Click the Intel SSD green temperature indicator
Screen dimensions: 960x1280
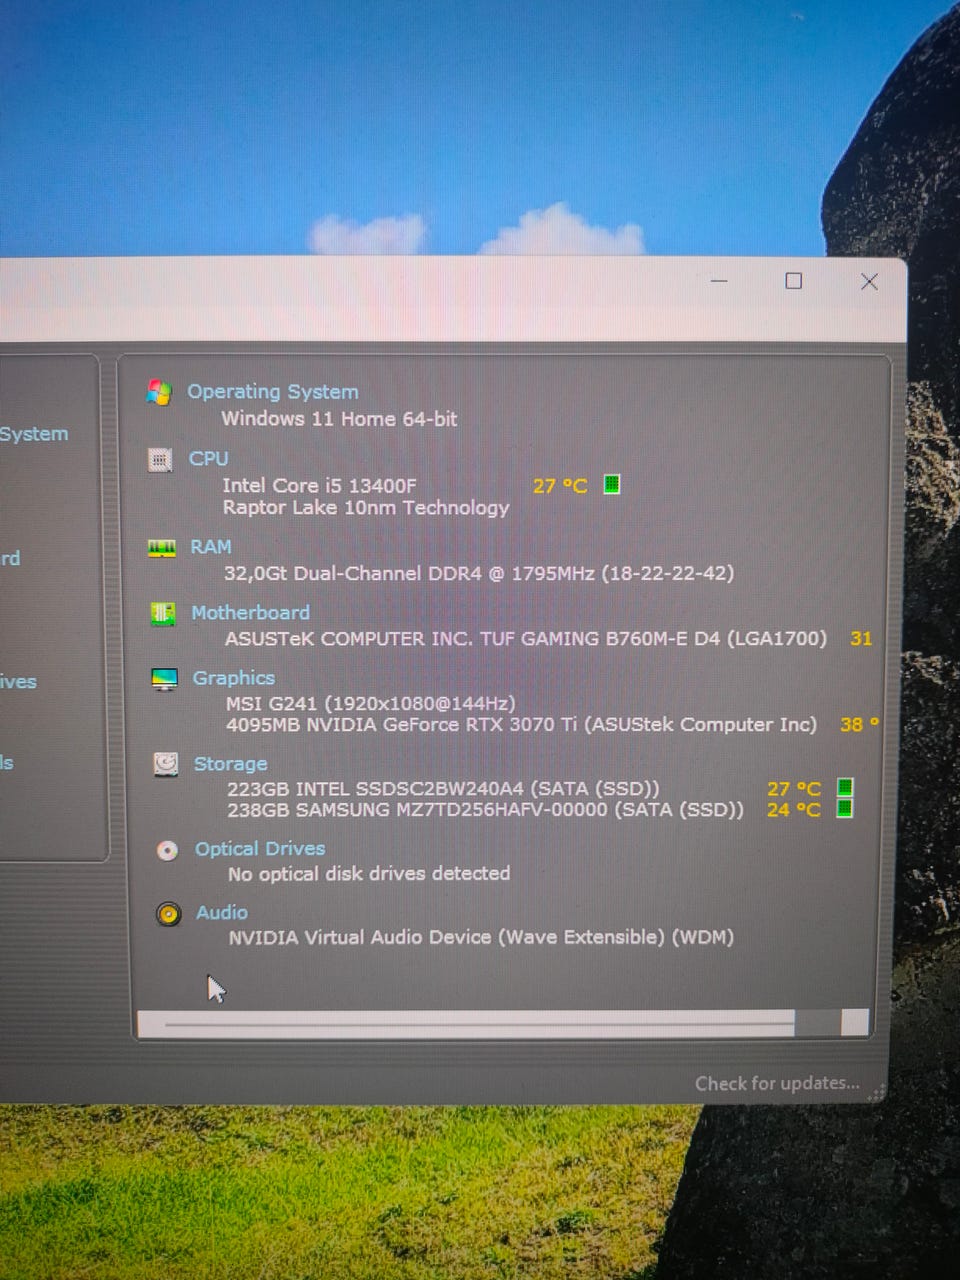(x=845, y=787)
